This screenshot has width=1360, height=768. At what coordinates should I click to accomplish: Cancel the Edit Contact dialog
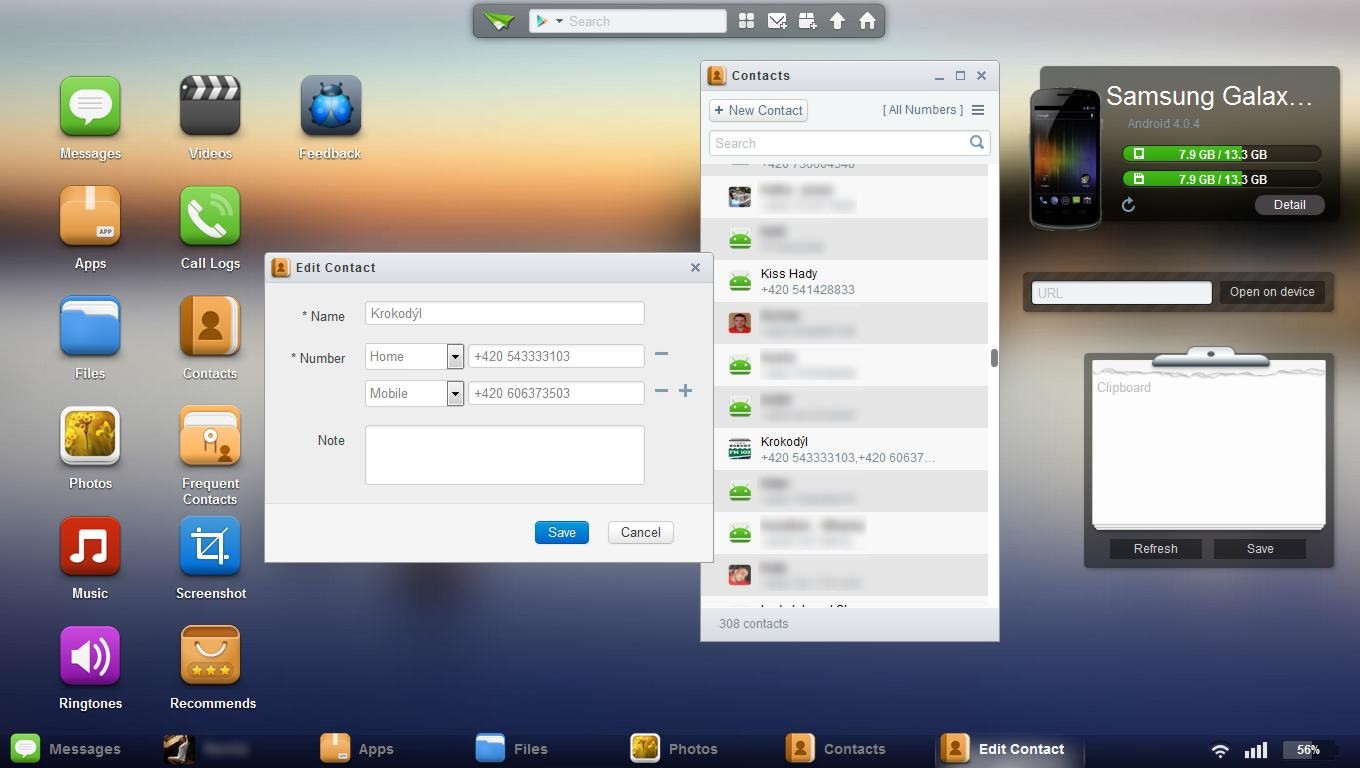coord(640,532)
